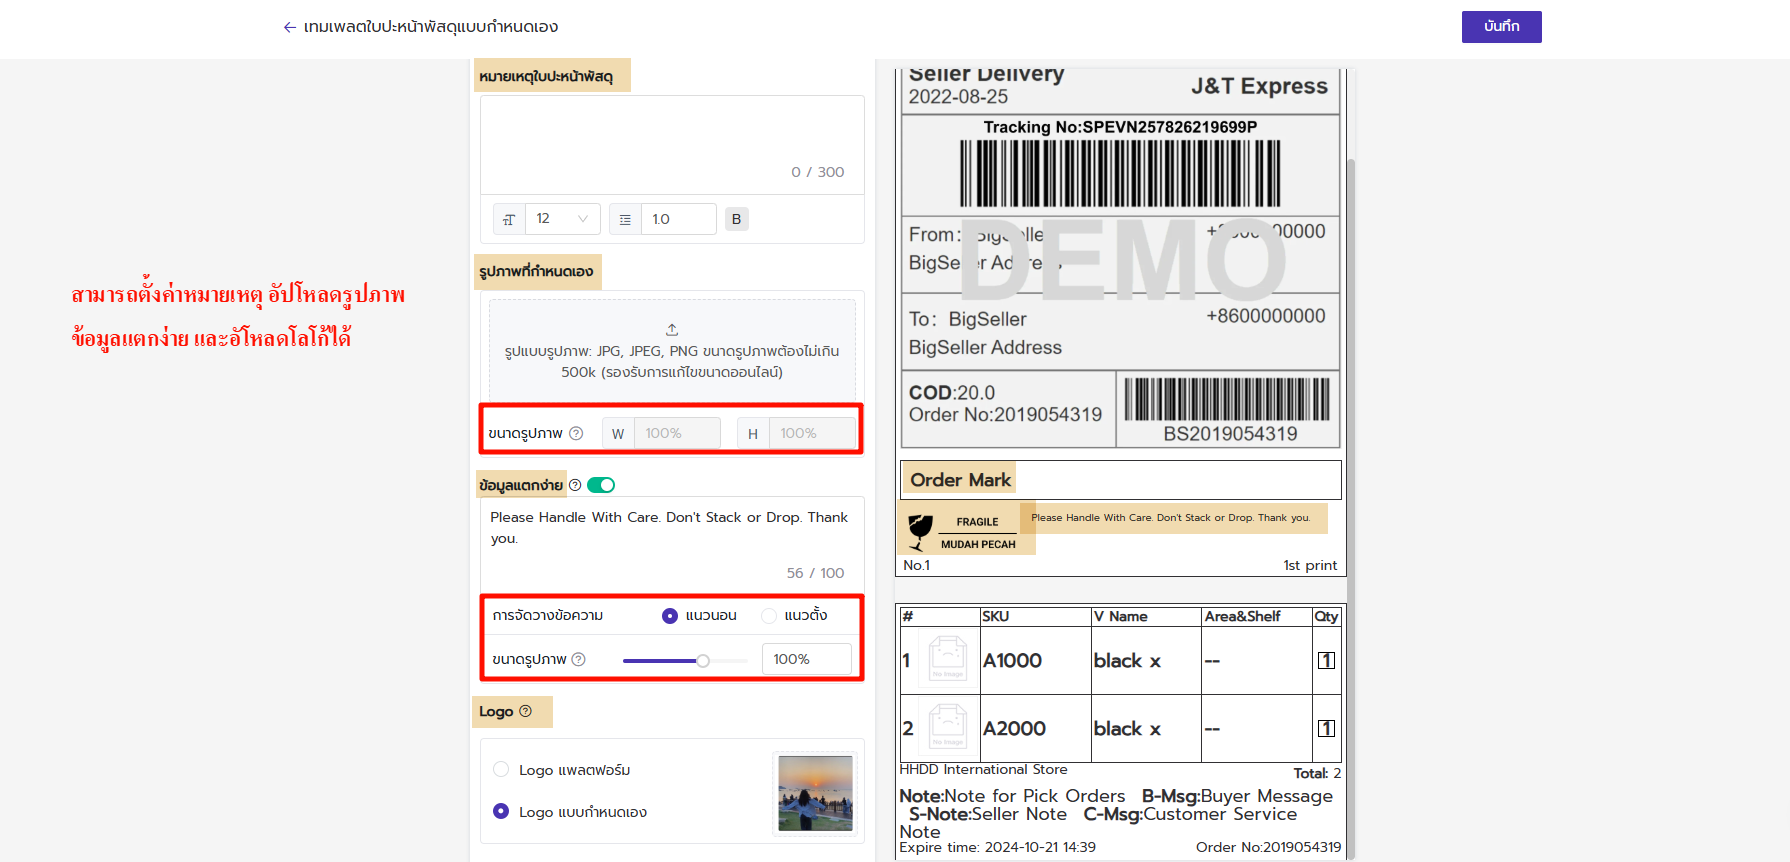1790x862 pixels.
Task: Click help icon beside custom image size
Action: tap(576, 433)
